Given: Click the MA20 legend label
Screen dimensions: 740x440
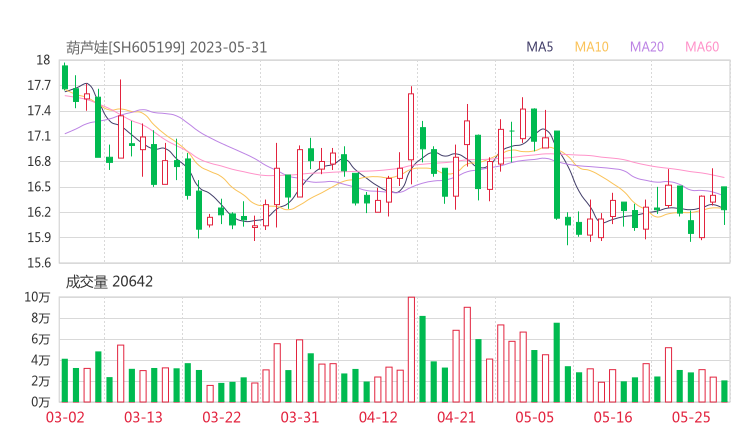Looking at the screenshot, I should [647, 47].
